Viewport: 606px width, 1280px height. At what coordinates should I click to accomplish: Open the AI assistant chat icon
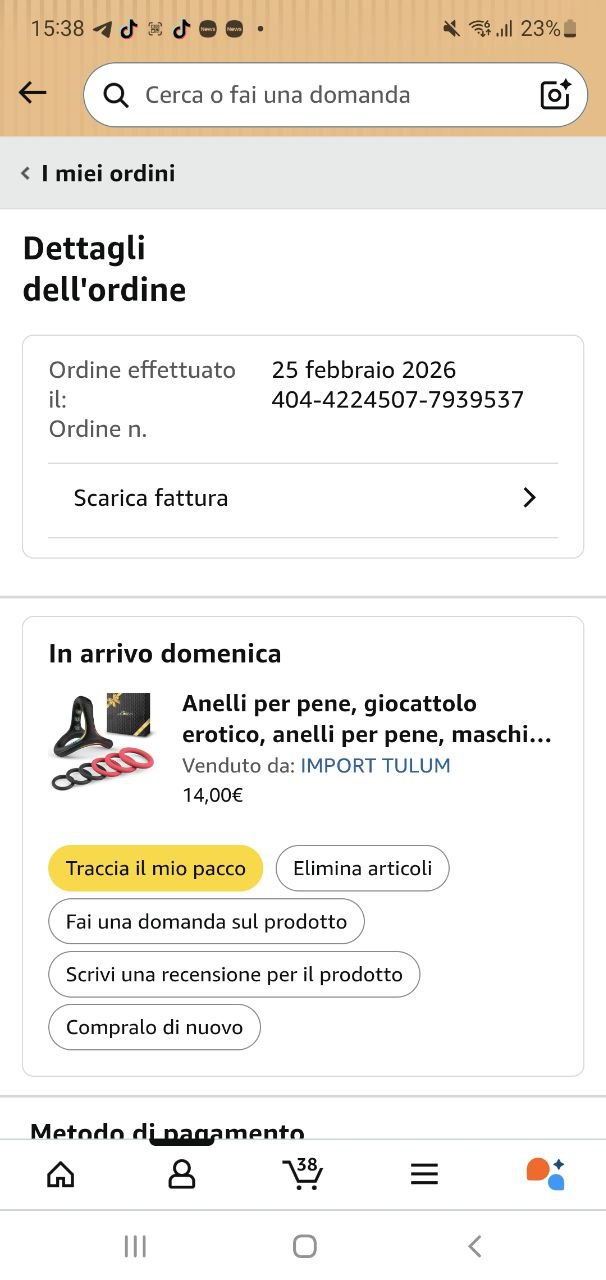[545, 1173]
